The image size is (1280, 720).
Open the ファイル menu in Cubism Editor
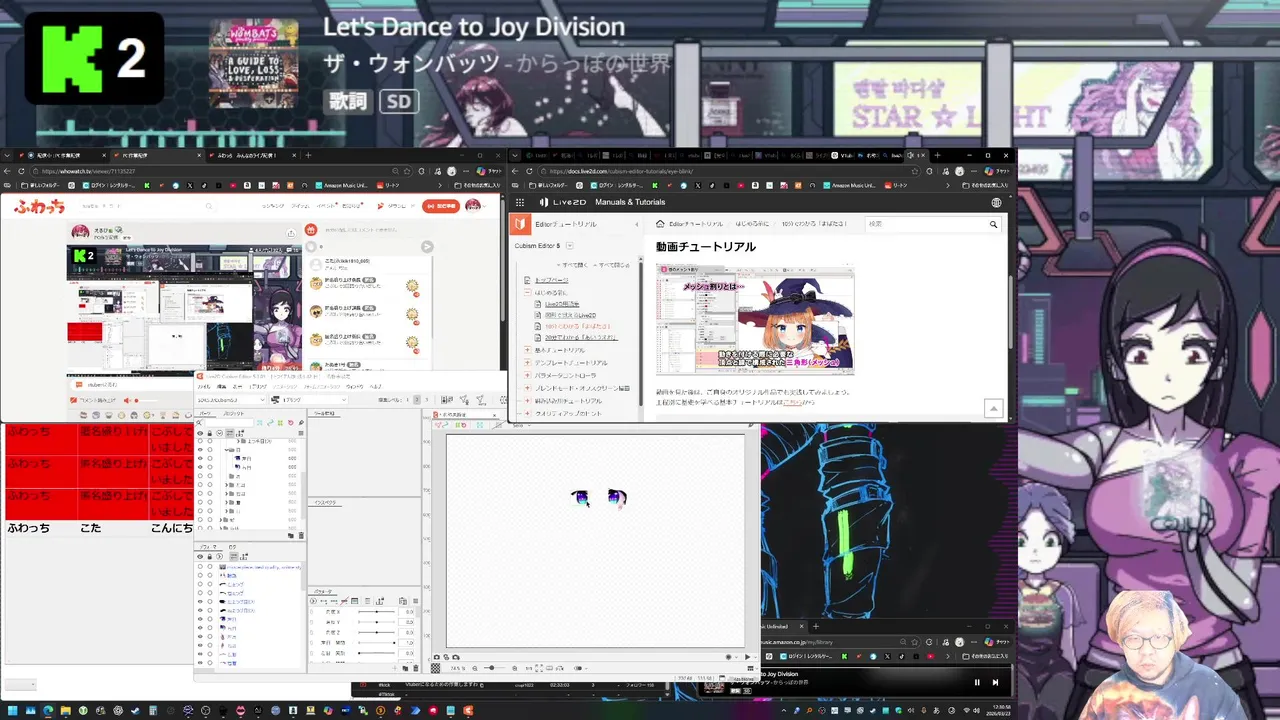[x=204, y=387]
